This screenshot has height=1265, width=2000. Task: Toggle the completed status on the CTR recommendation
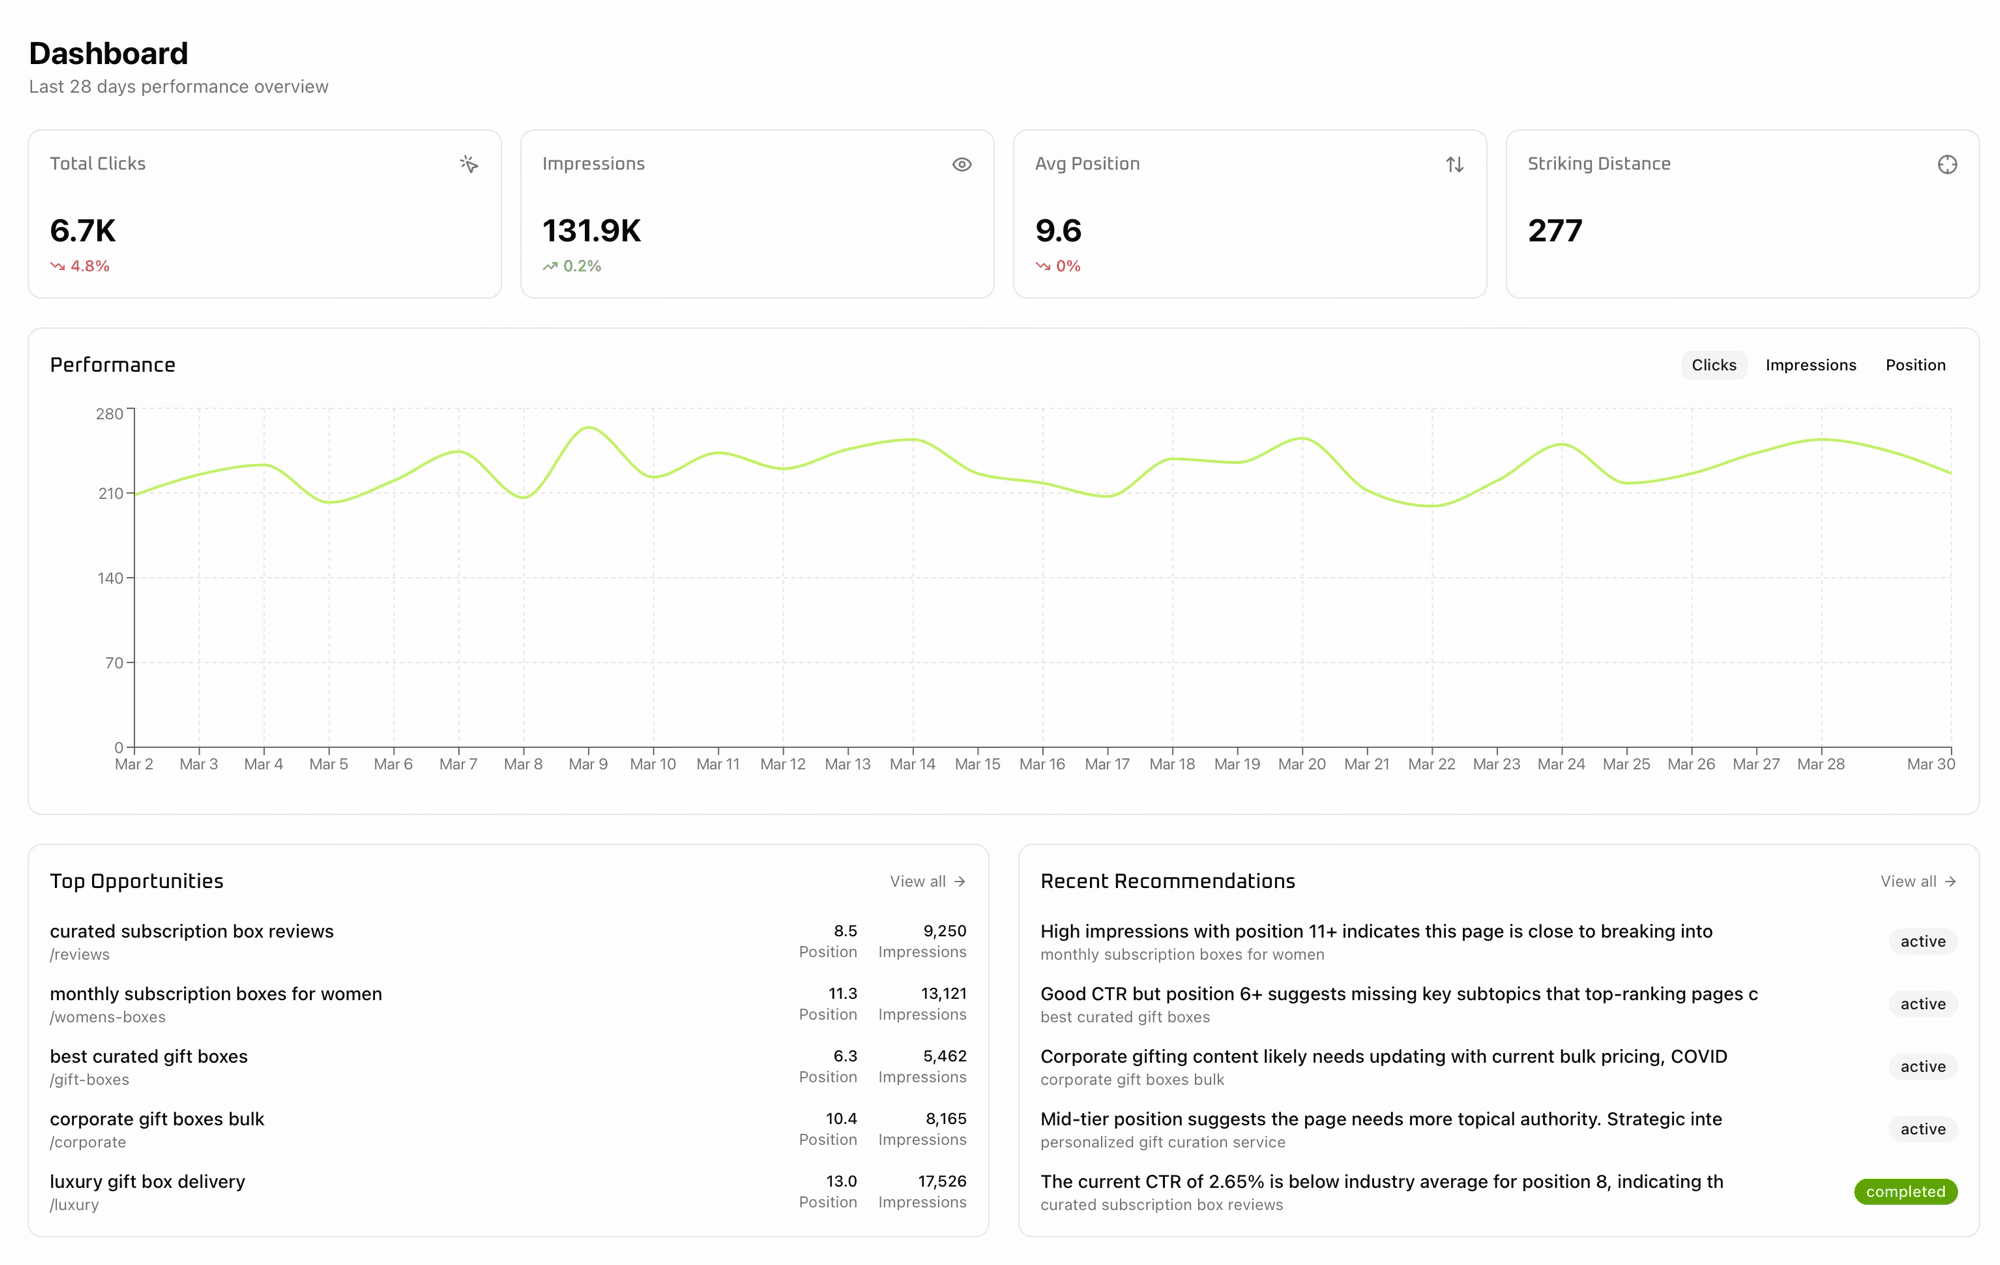1905,1191
